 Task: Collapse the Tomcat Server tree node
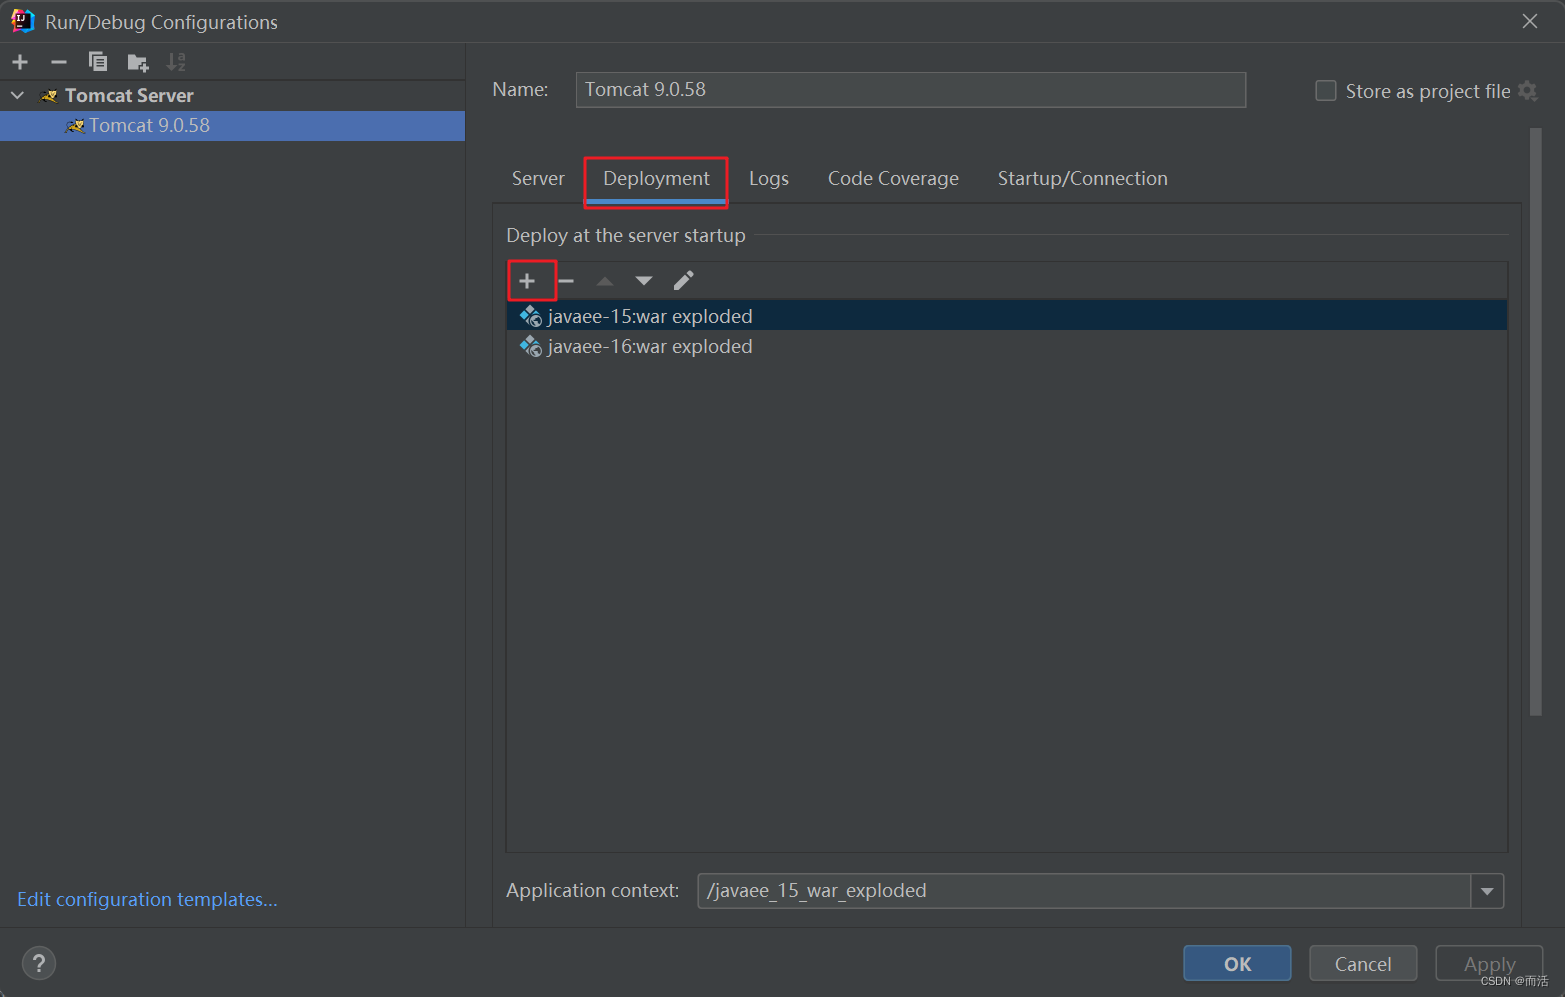click(17, 95)
